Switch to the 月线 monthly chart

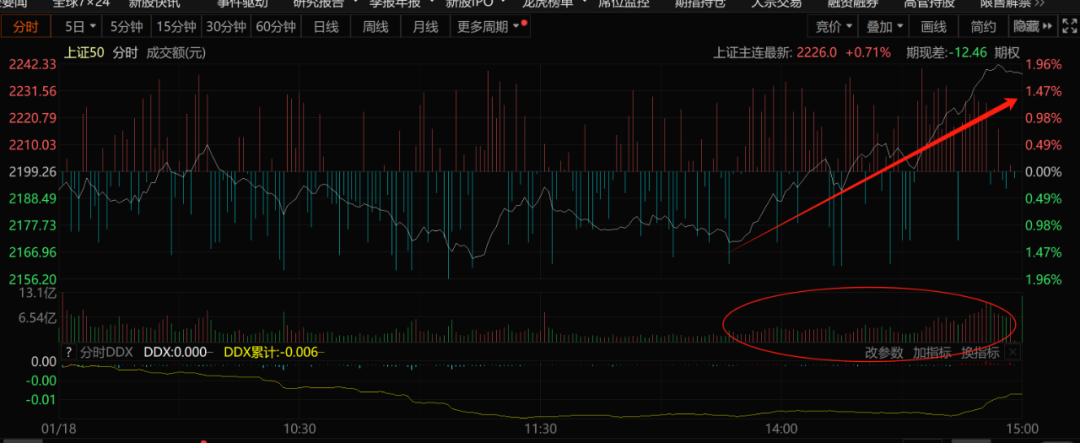[x=425, y=28]
